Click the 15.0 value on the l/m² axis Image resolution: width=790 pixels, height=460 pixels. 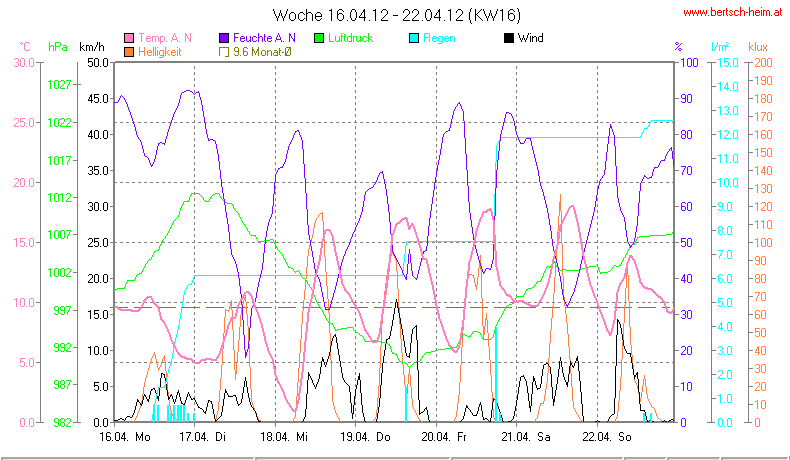point(728,63)
